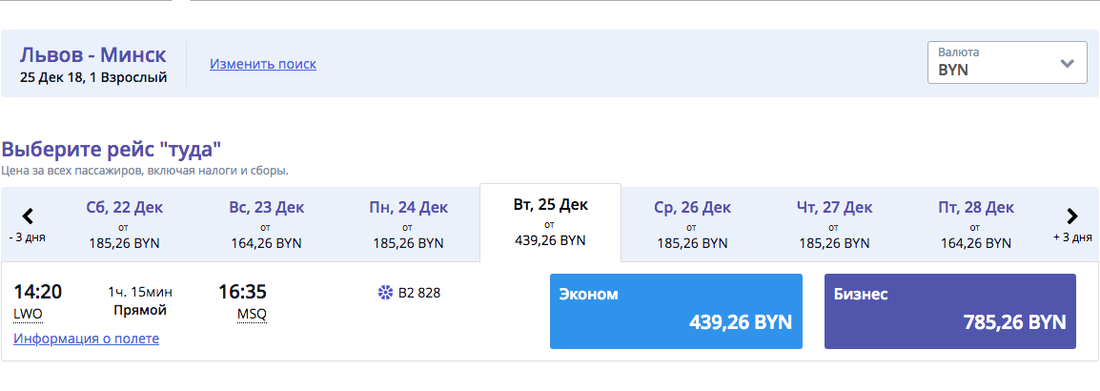Expand the Валюта BYN selector
The height and width of the screenshot is (391, 1100).
pos(1007,62)
